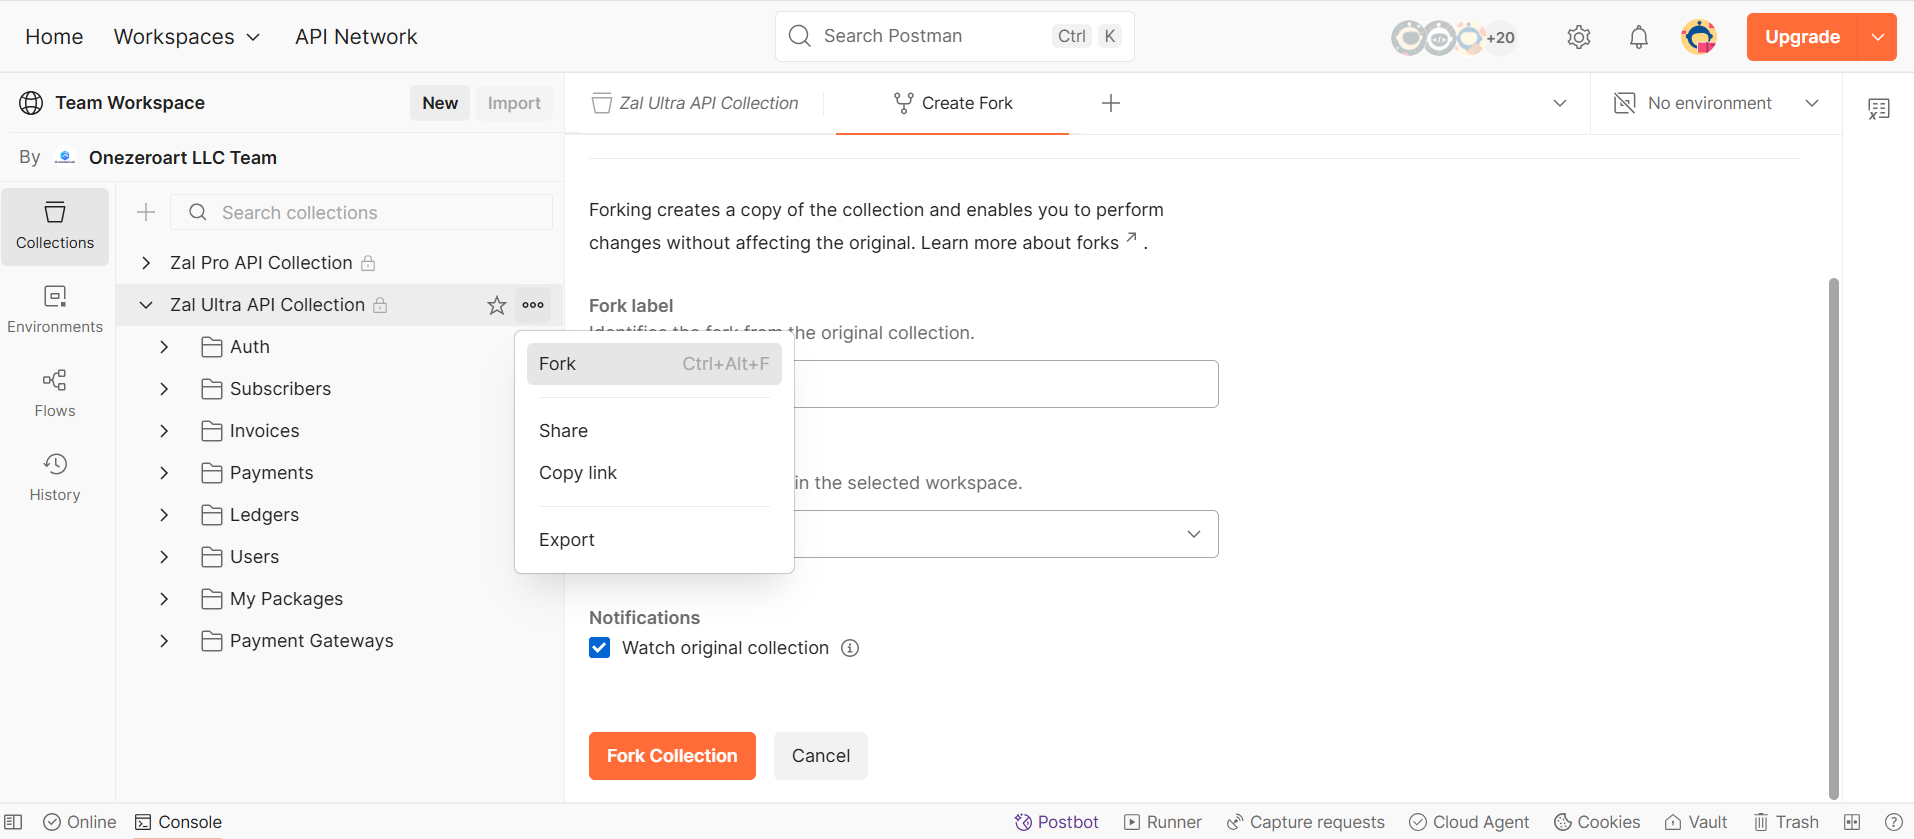1914x839 pixels.
Task: Expand the Zal Pro API Collection
Action: coord(146,263)
